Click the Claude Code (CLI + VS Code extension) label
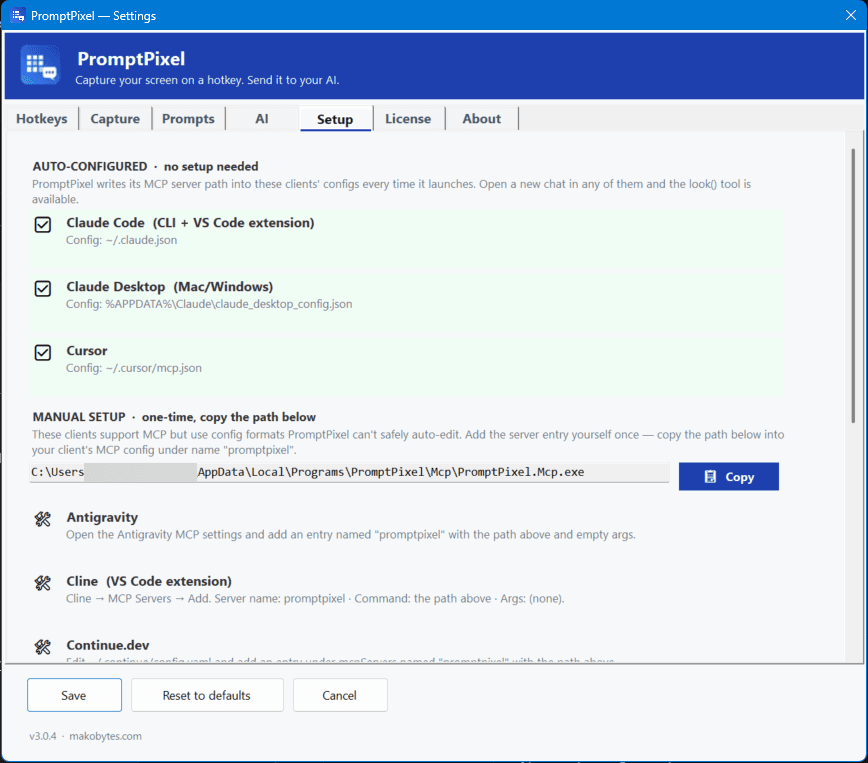868x763 pixels. pyautogui.click(x=190, y=223)
